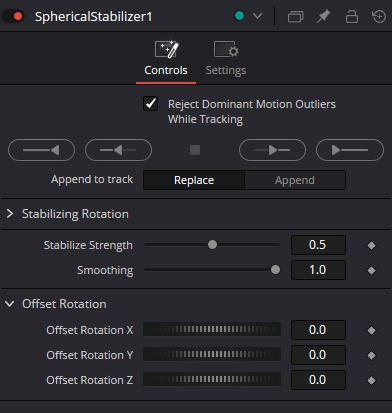Image resolution: width=392 pixels, height=413 pixels.
Task: Select Append for Append to track
Action: click(x=295, y=180)
